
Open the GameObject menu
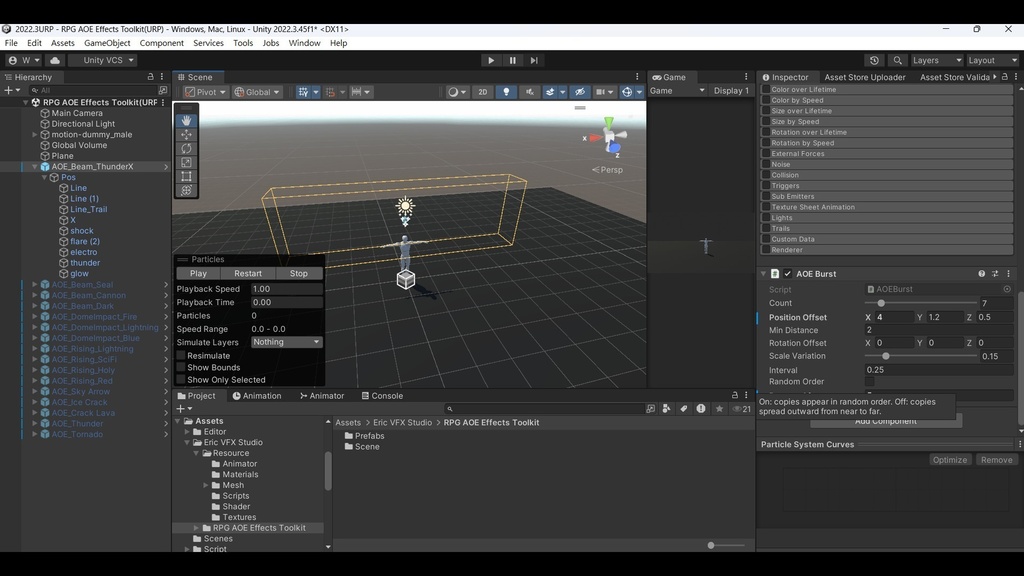point(107,43)
